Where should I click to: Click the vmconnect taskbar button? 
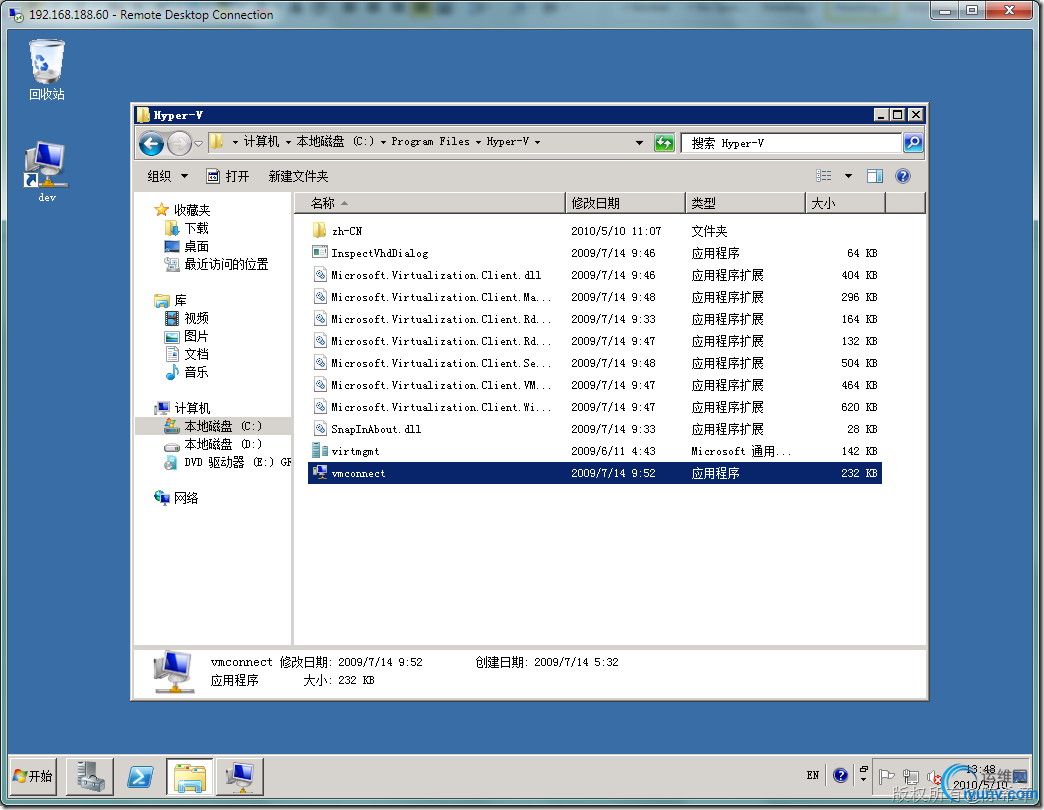click(x=240, y=776)
